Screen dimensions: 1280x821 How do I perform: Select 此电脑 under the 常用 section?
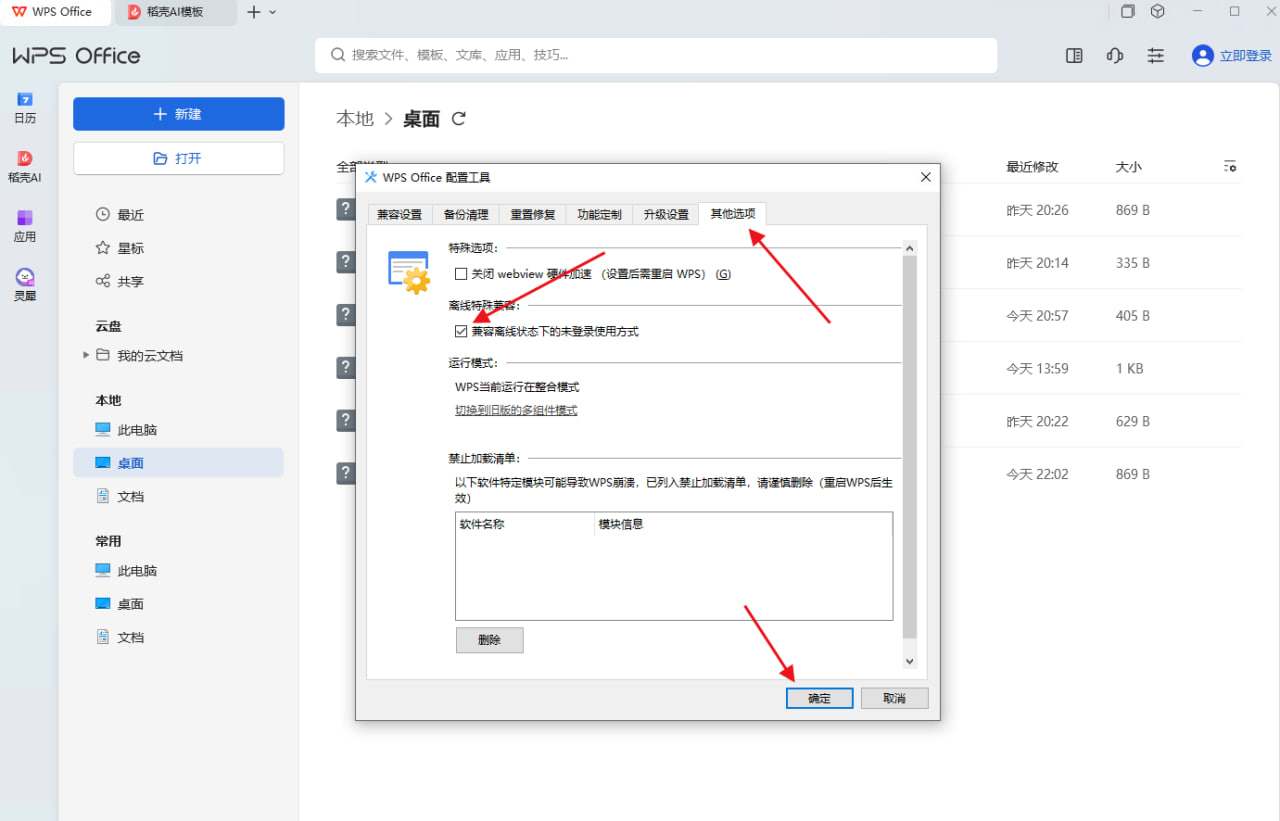tap(179, 571)
